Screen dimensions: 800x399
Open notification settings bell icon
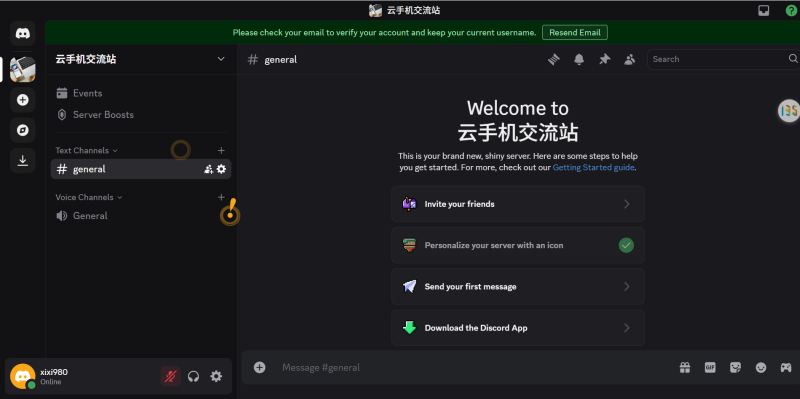click(x=579, y=59)
